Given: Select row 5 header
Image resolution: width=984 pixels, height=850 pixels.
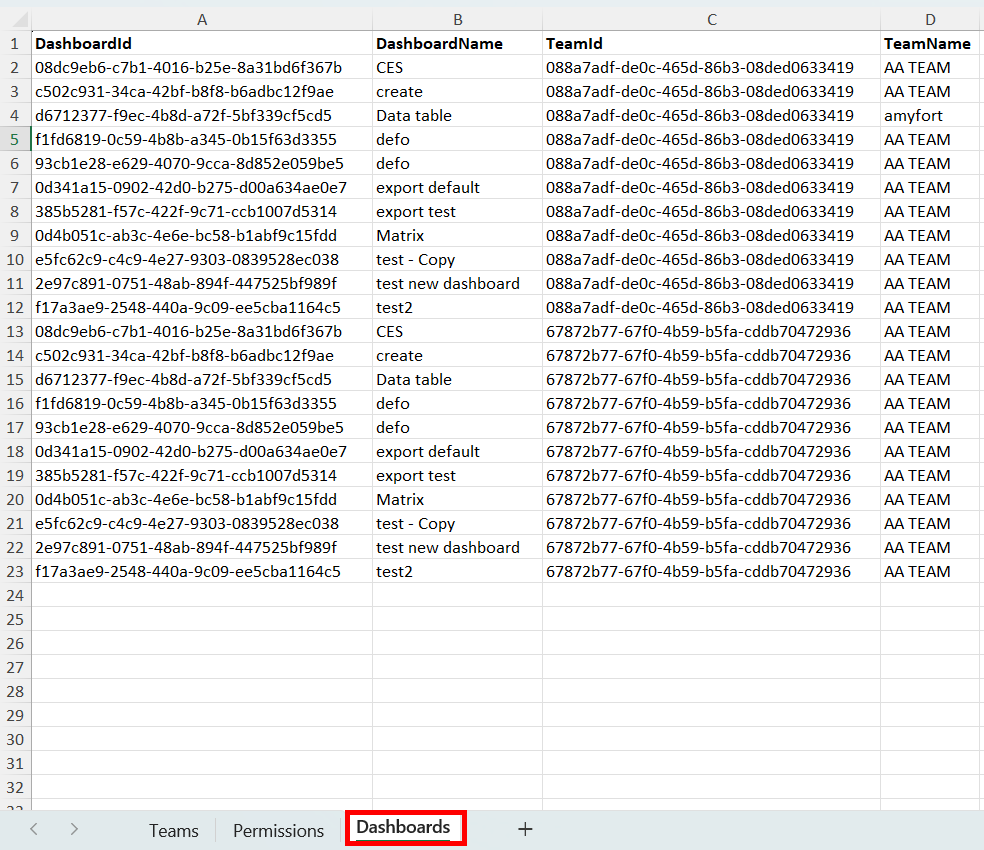Looking at the screenshot, I should (x=15, y=139).
